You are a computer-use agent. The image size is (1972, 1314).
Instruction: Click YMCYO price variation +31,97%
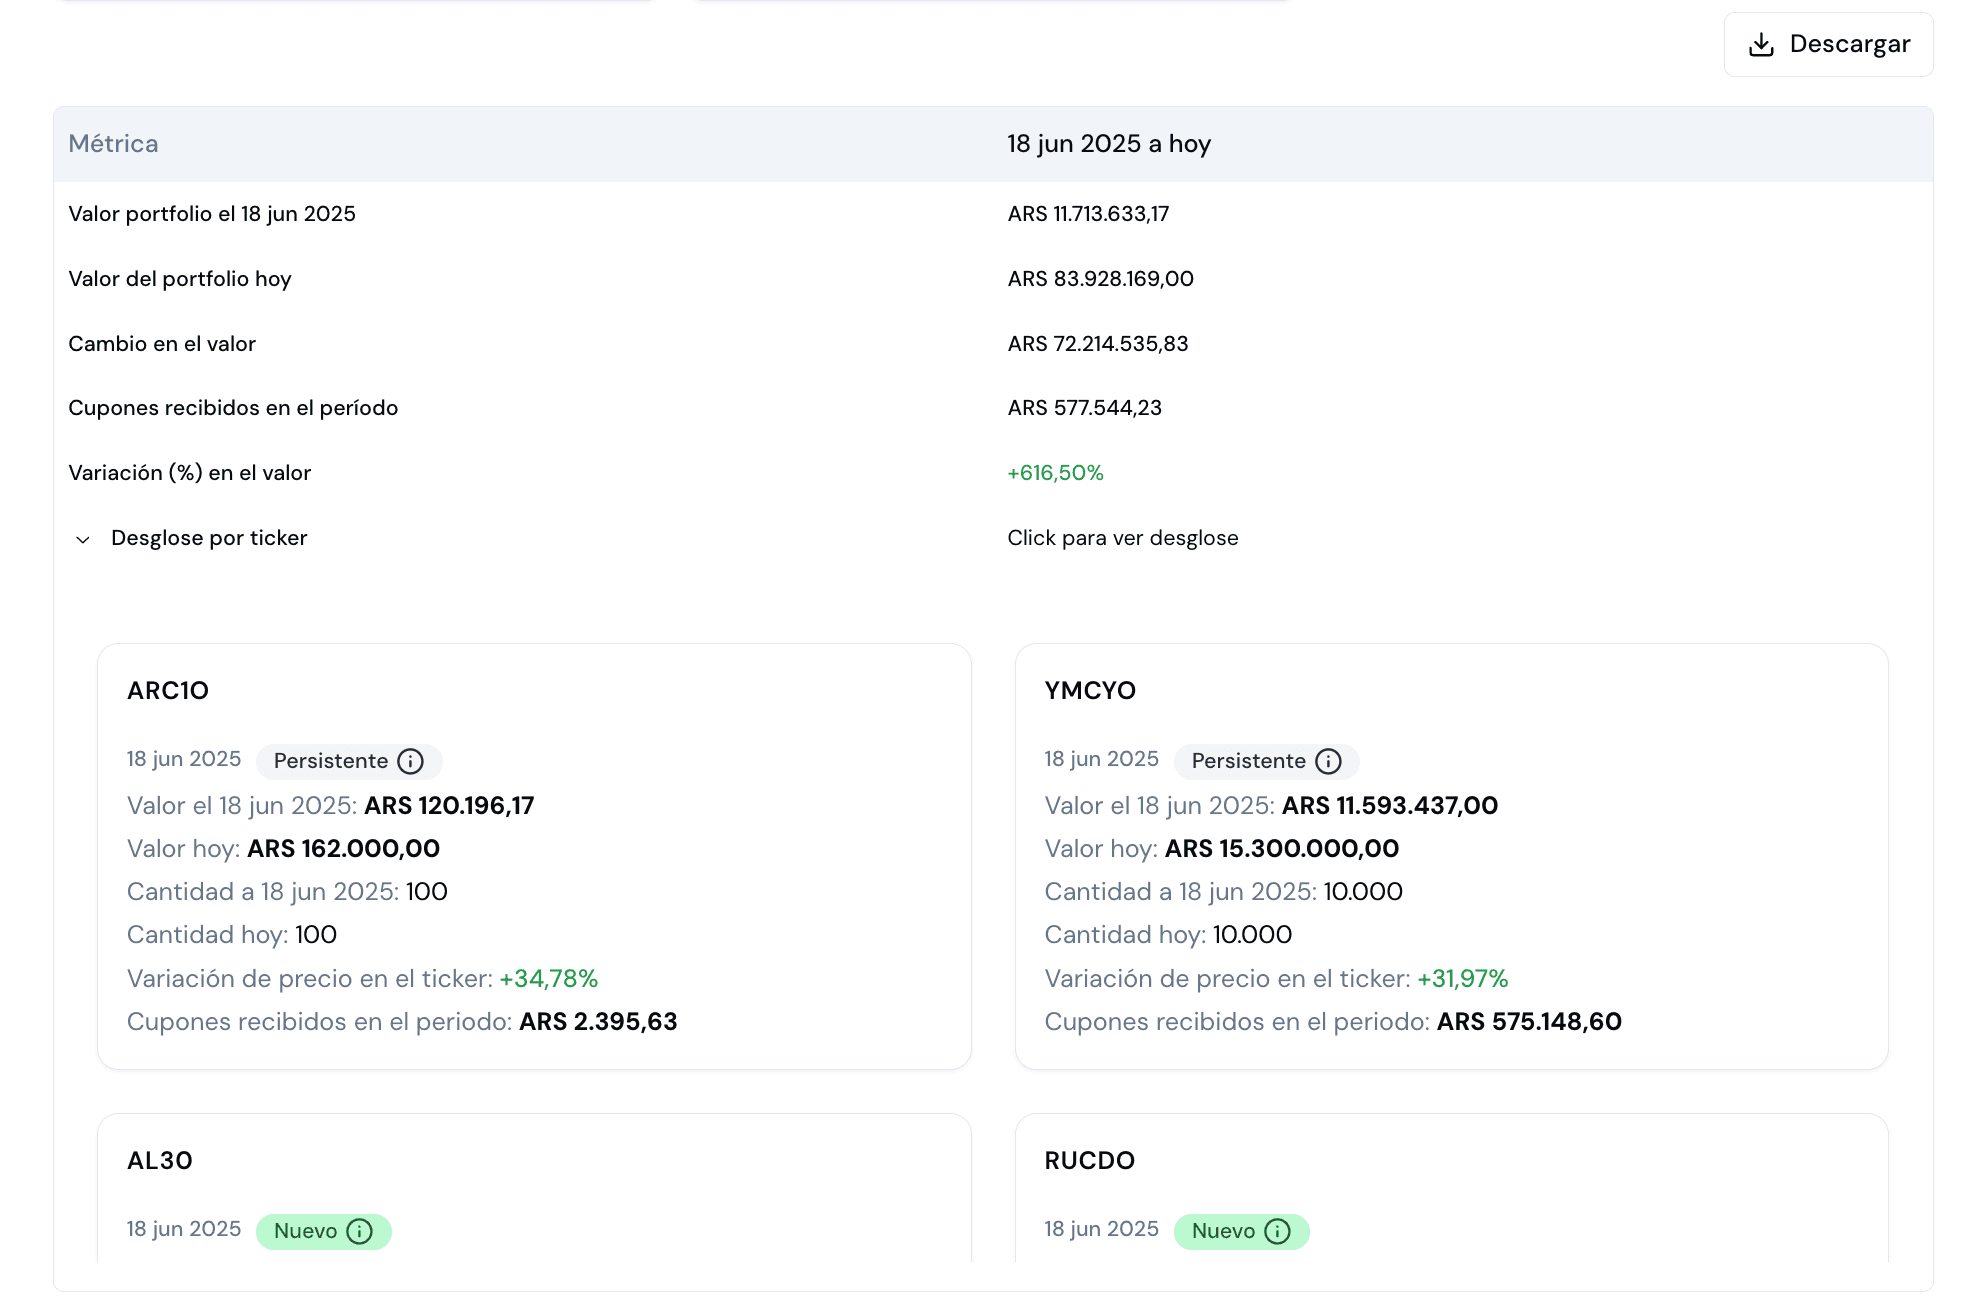pos(1463,979)
